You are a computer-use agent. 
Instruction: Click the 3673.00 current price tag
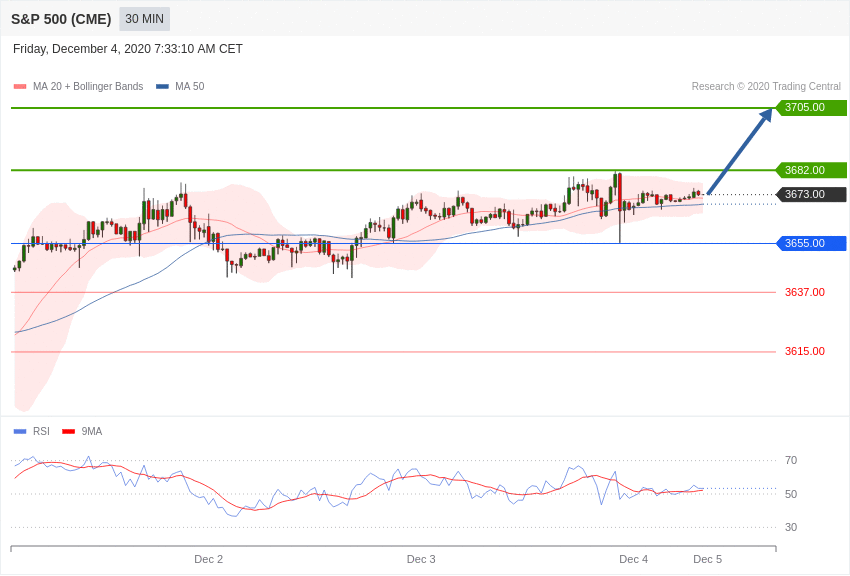tap(812, 194)
